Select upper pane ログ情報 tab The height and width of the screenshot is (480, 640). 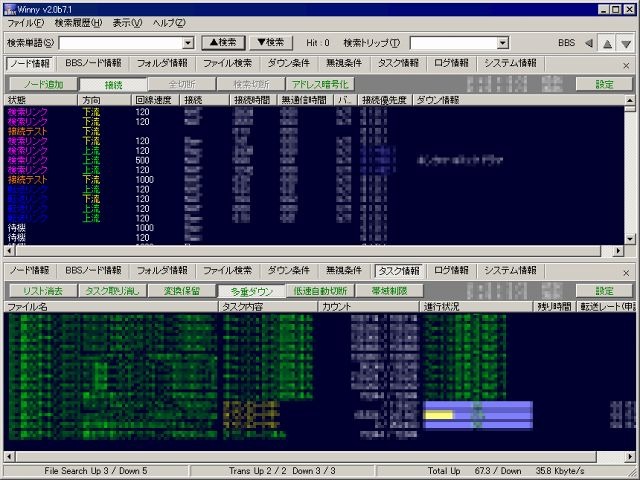451,63
